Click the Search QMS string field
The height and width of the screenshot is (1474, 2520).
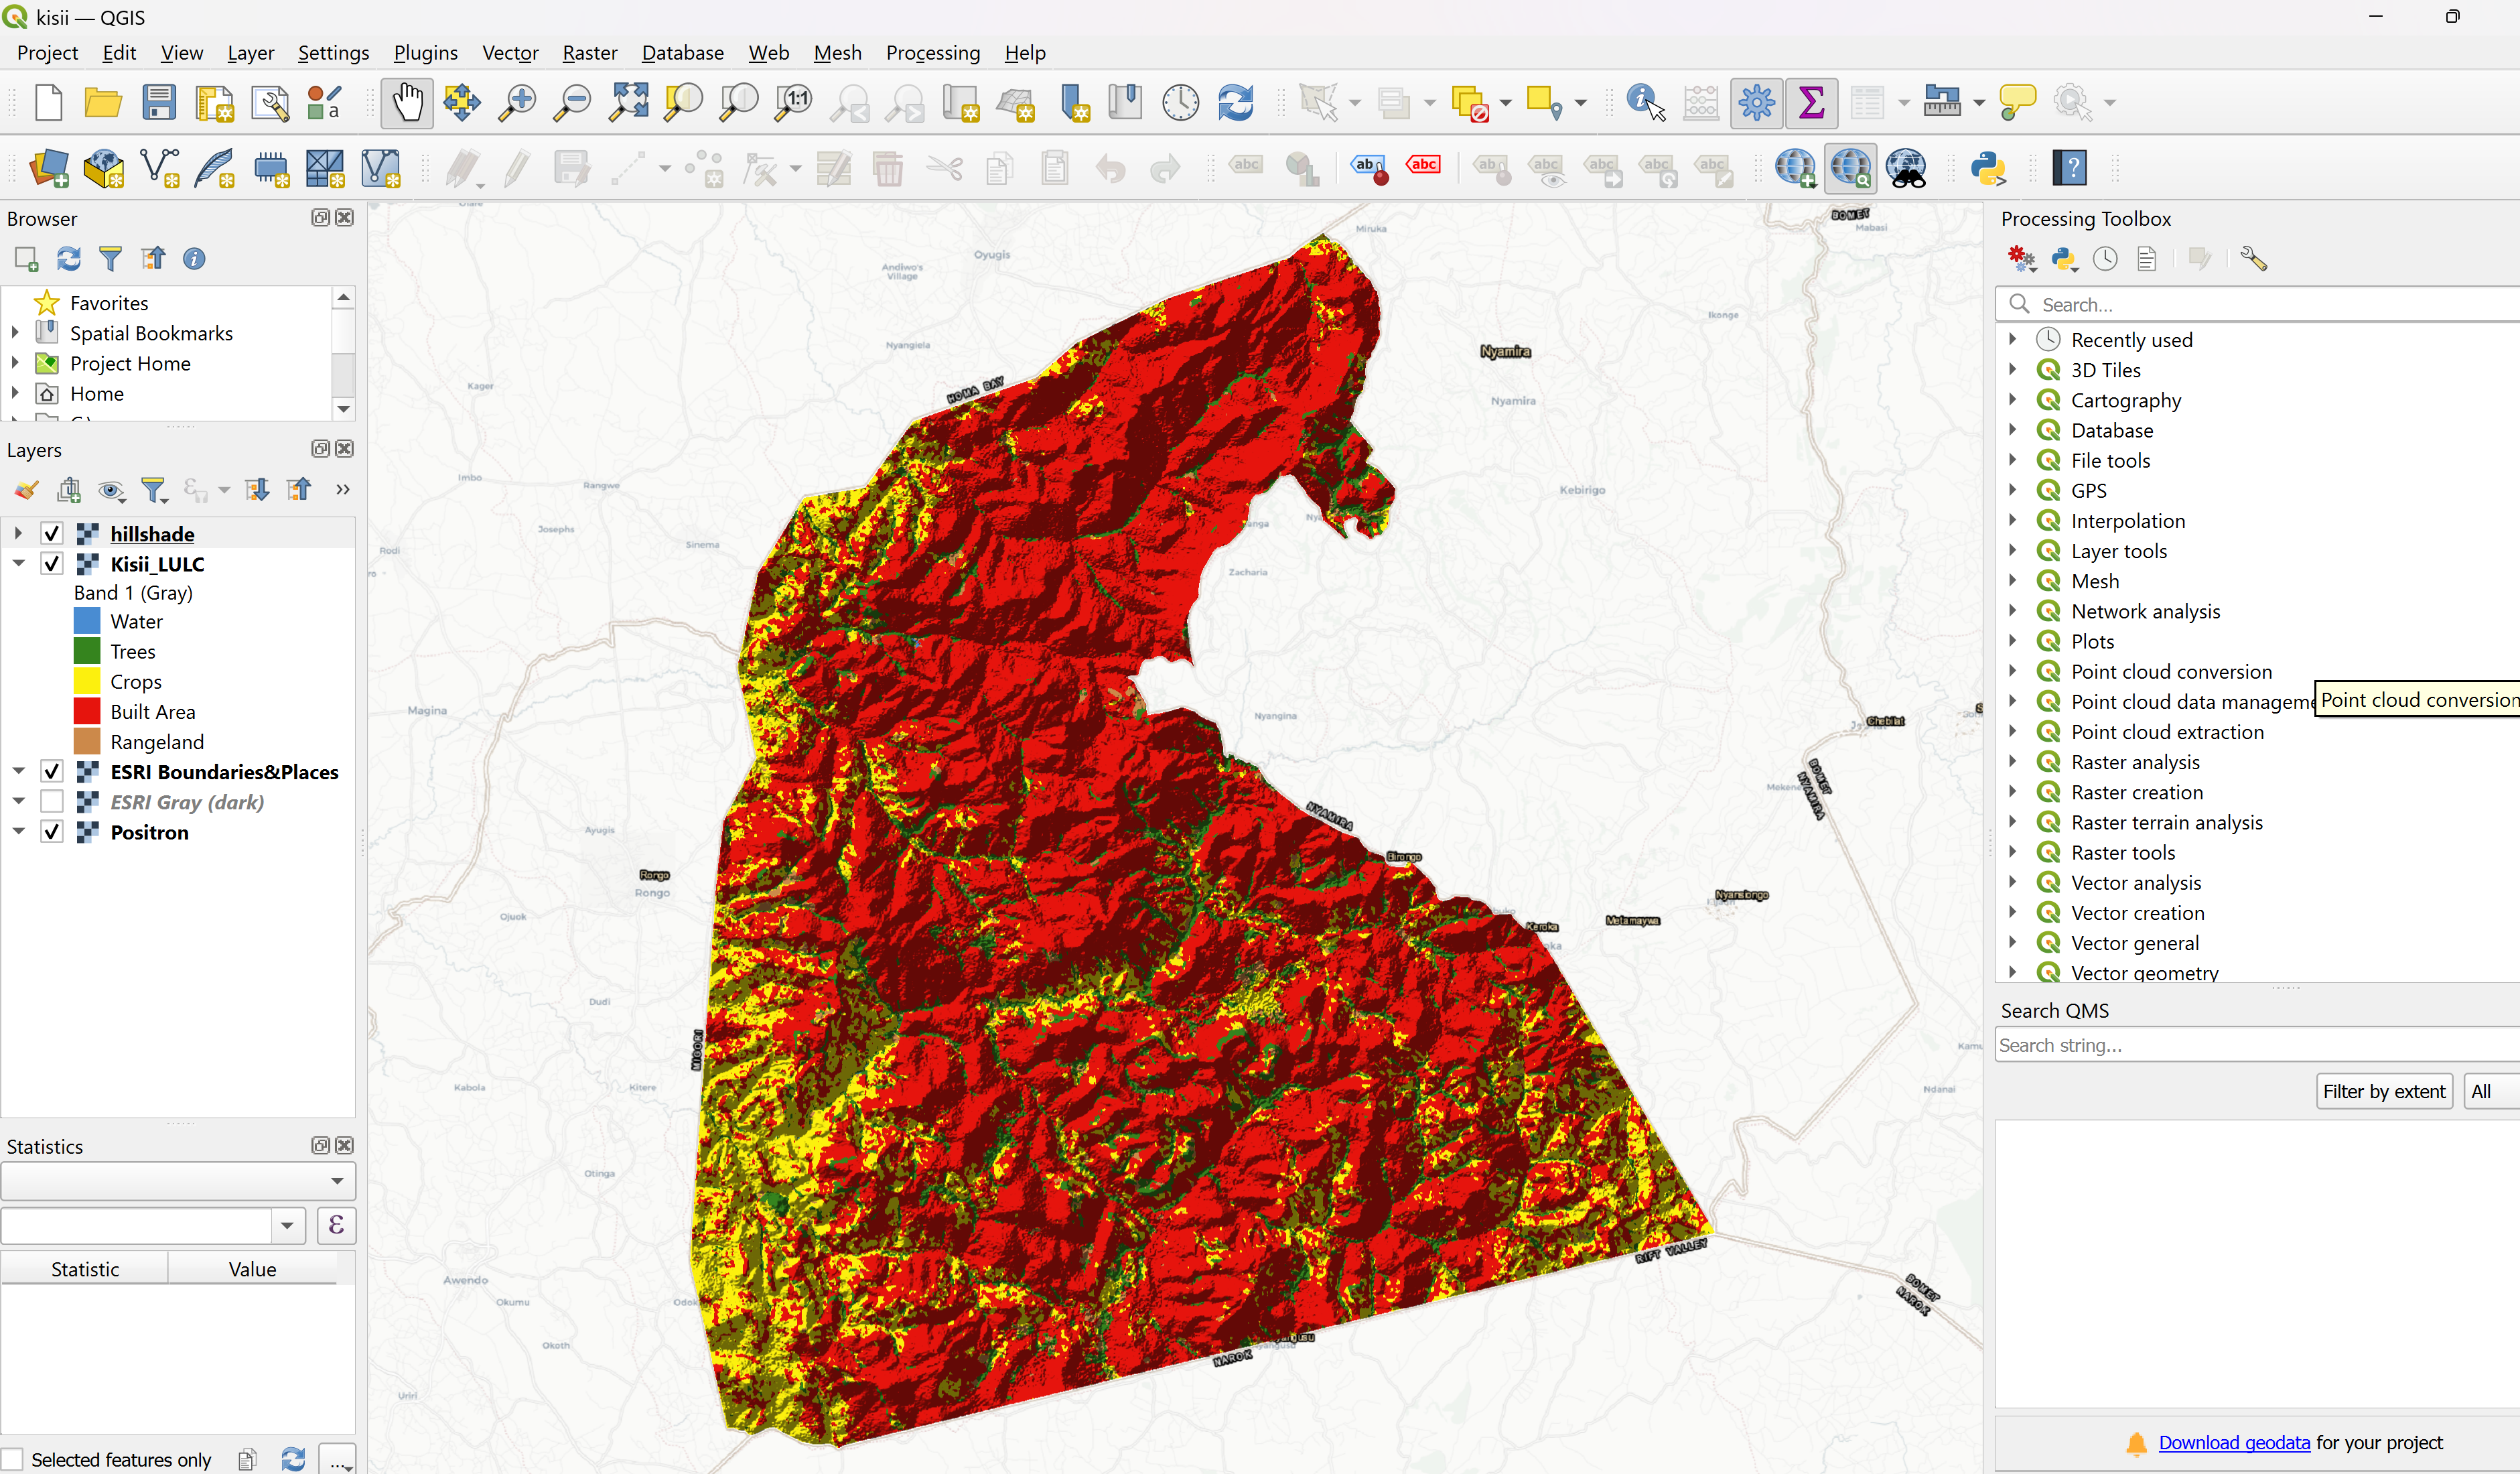click(x=2257, y=1045)
